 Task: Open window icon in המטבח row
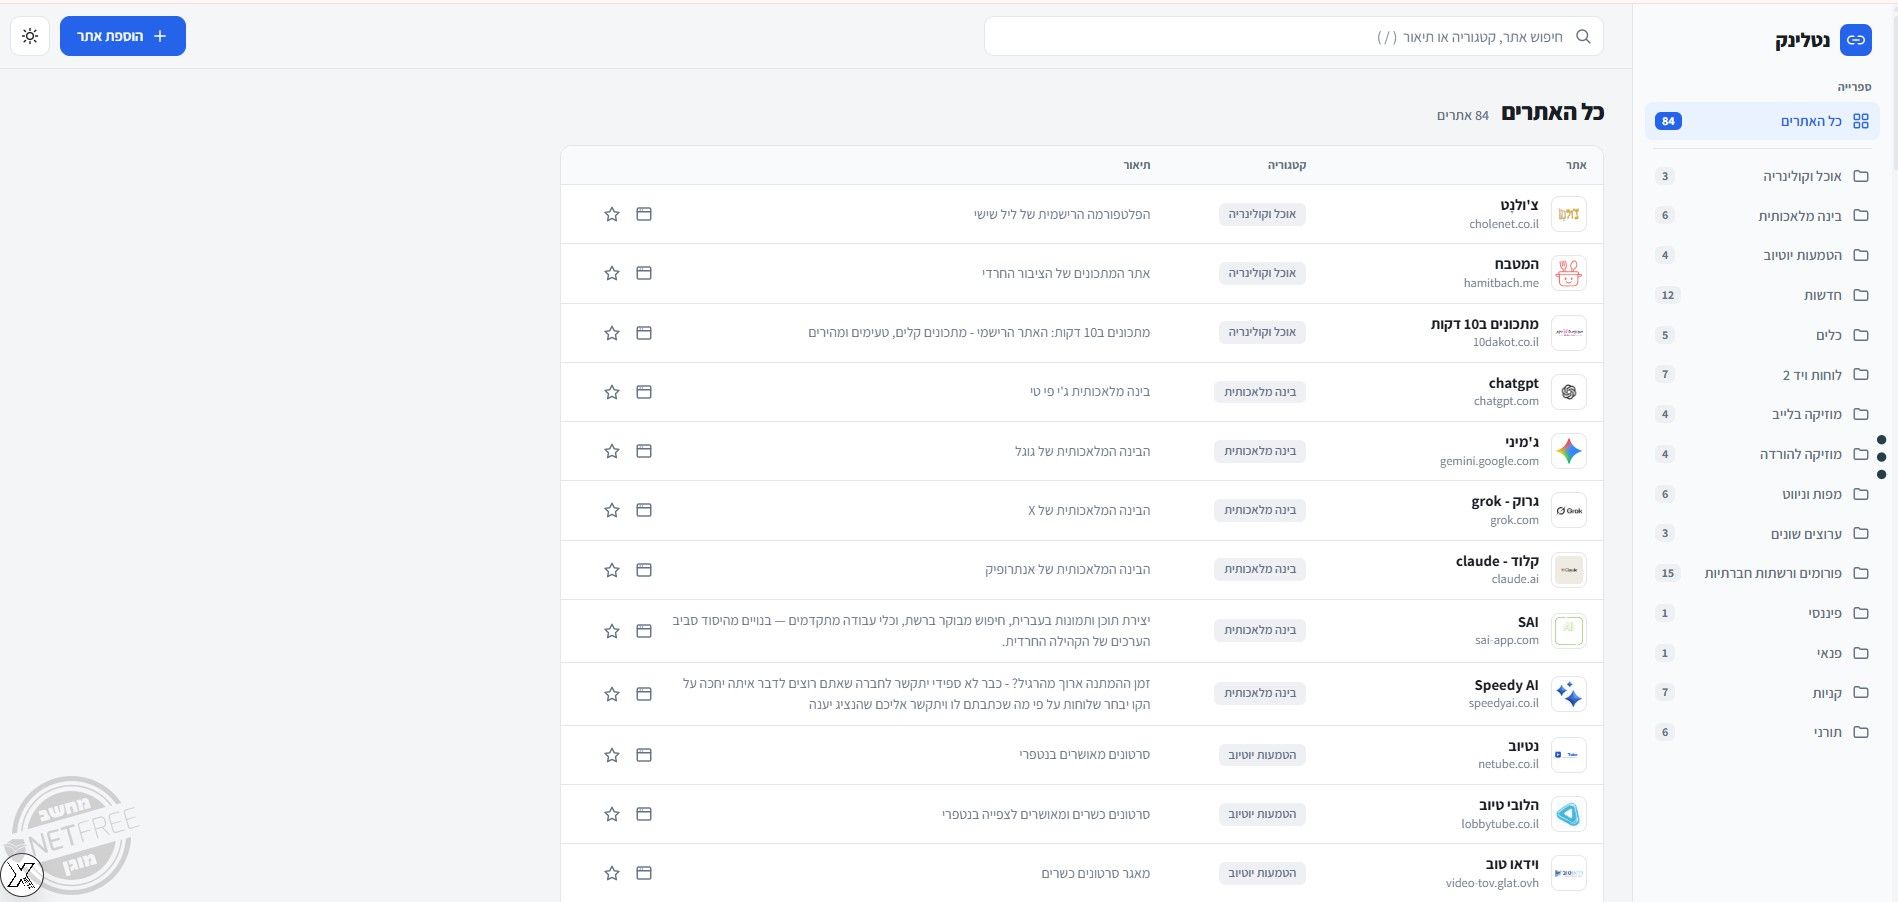pos(644,273)
